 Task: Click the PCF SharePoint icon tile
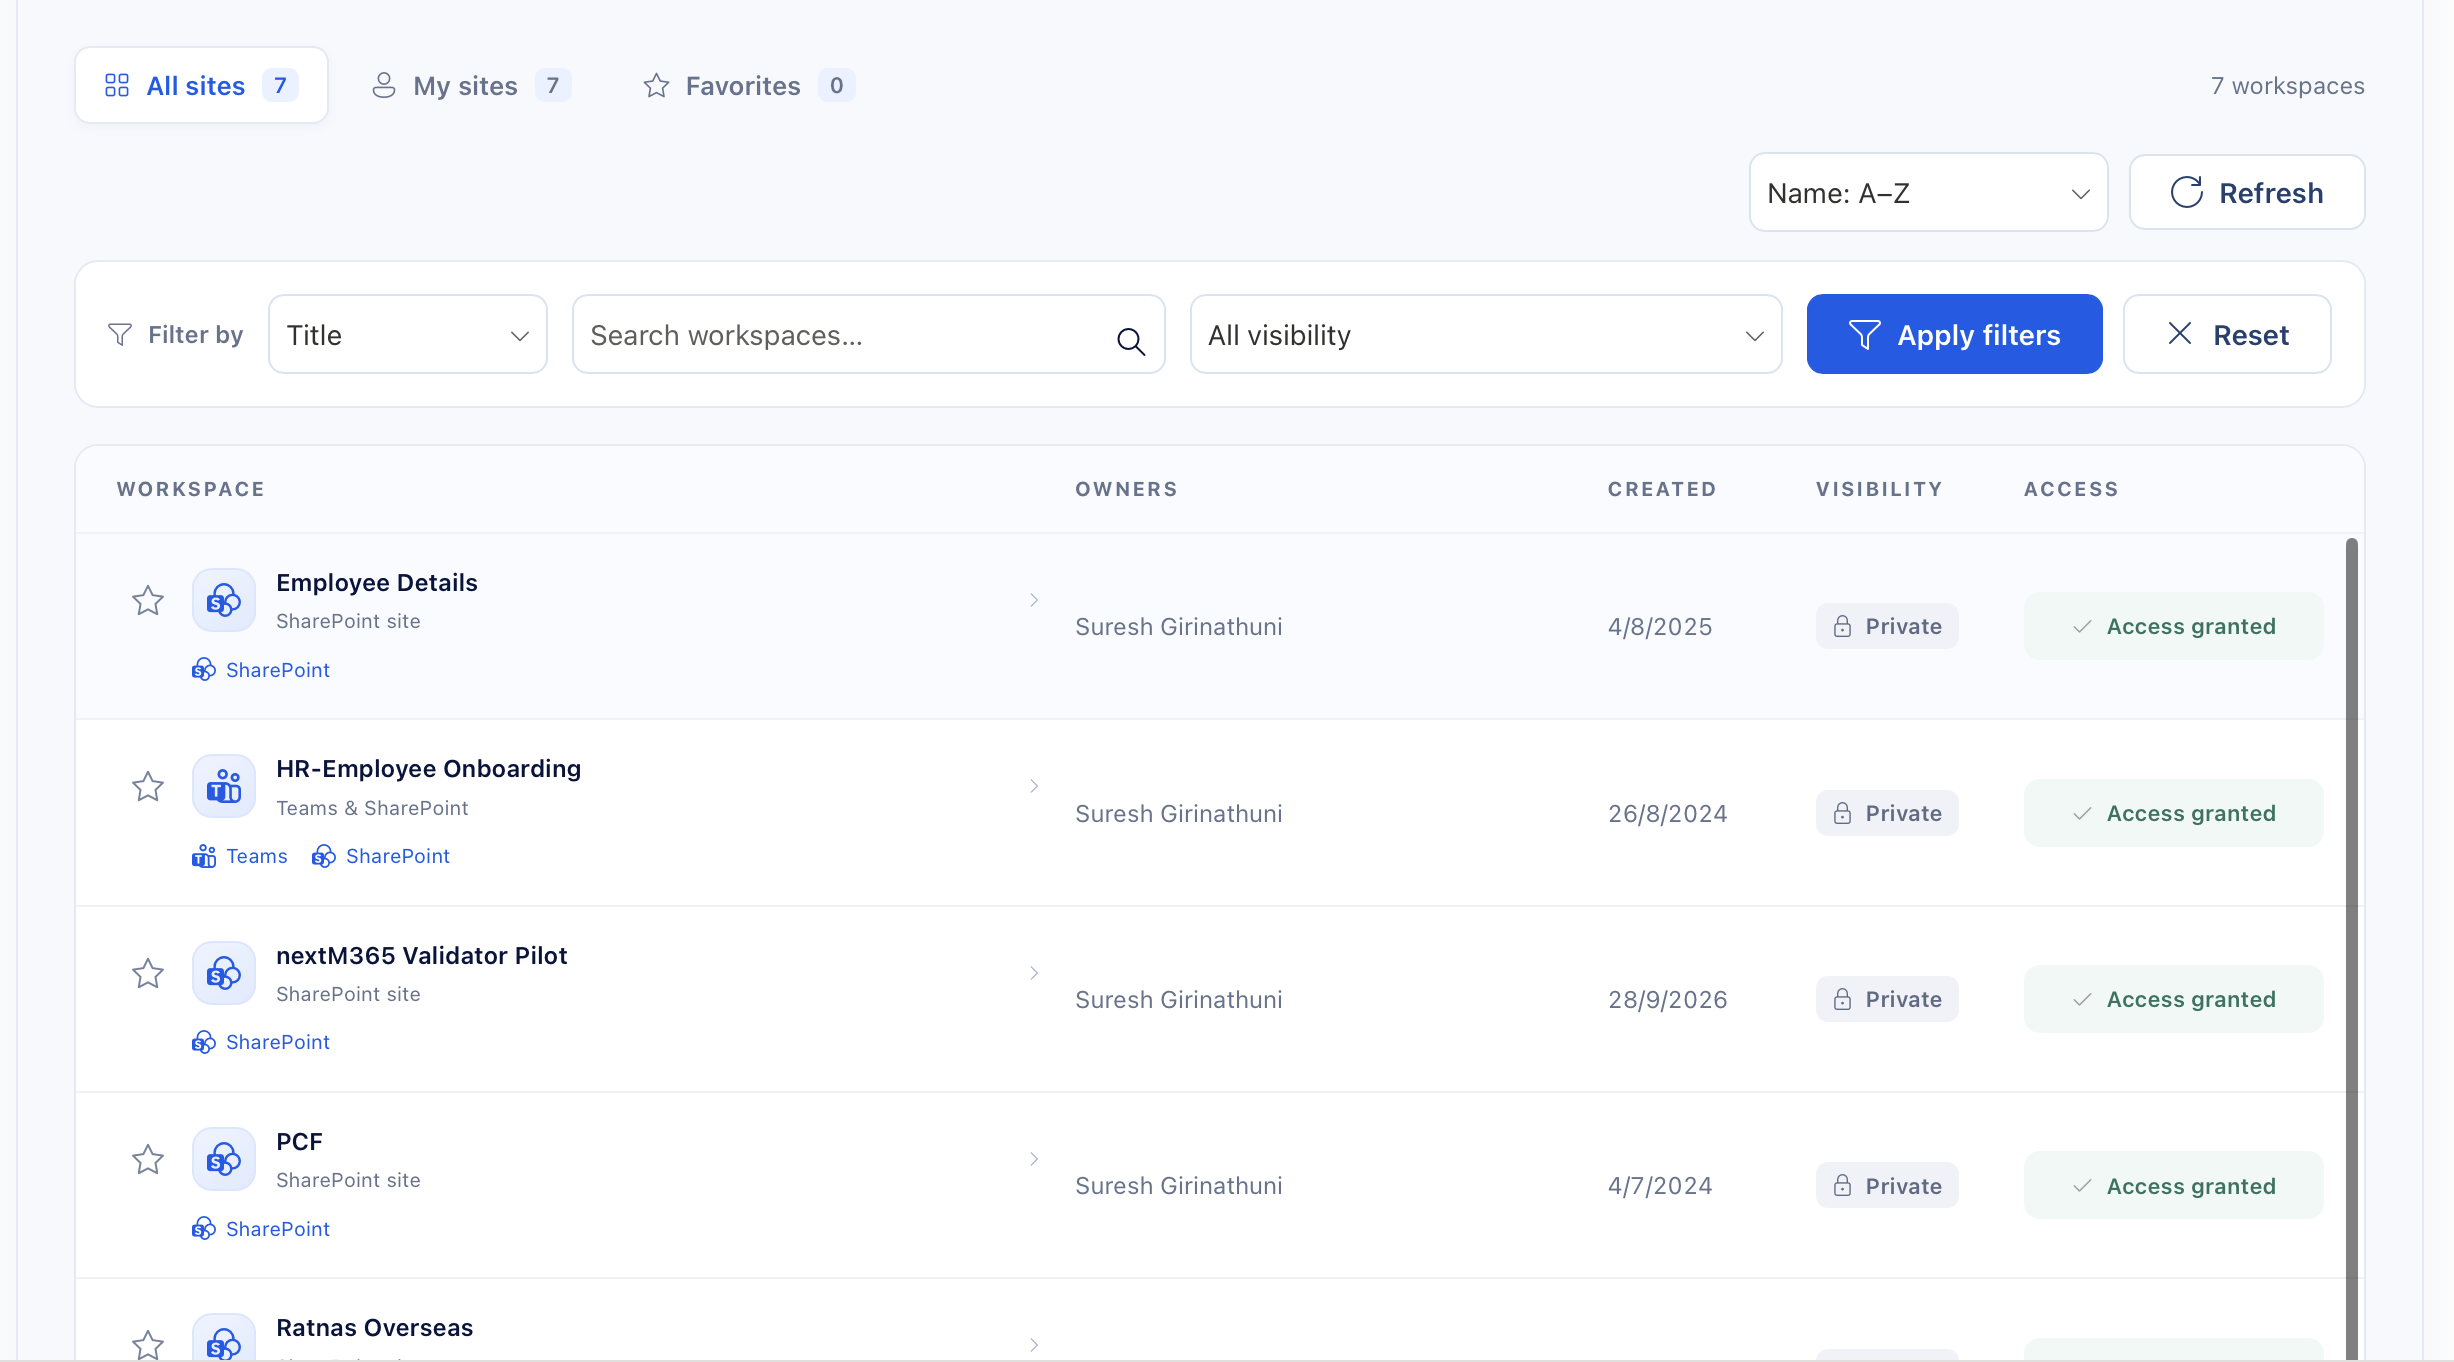pyautogui.click(x=224, y=1159)
